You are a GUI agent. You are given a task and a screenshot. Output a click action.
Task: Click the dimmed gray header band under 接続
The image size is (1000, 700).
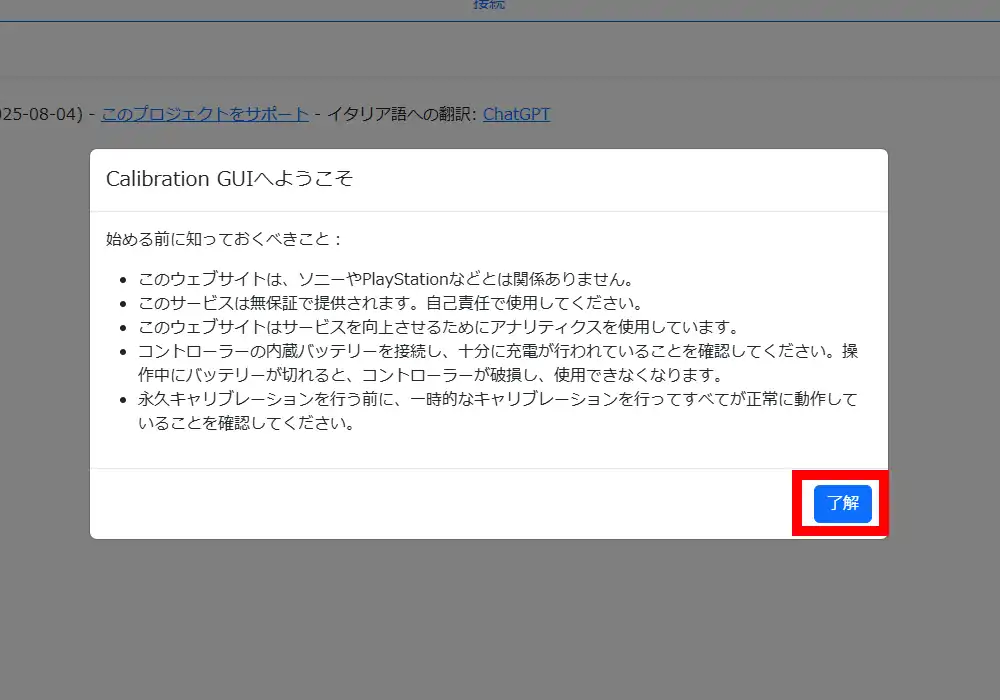tap(500, 50)
